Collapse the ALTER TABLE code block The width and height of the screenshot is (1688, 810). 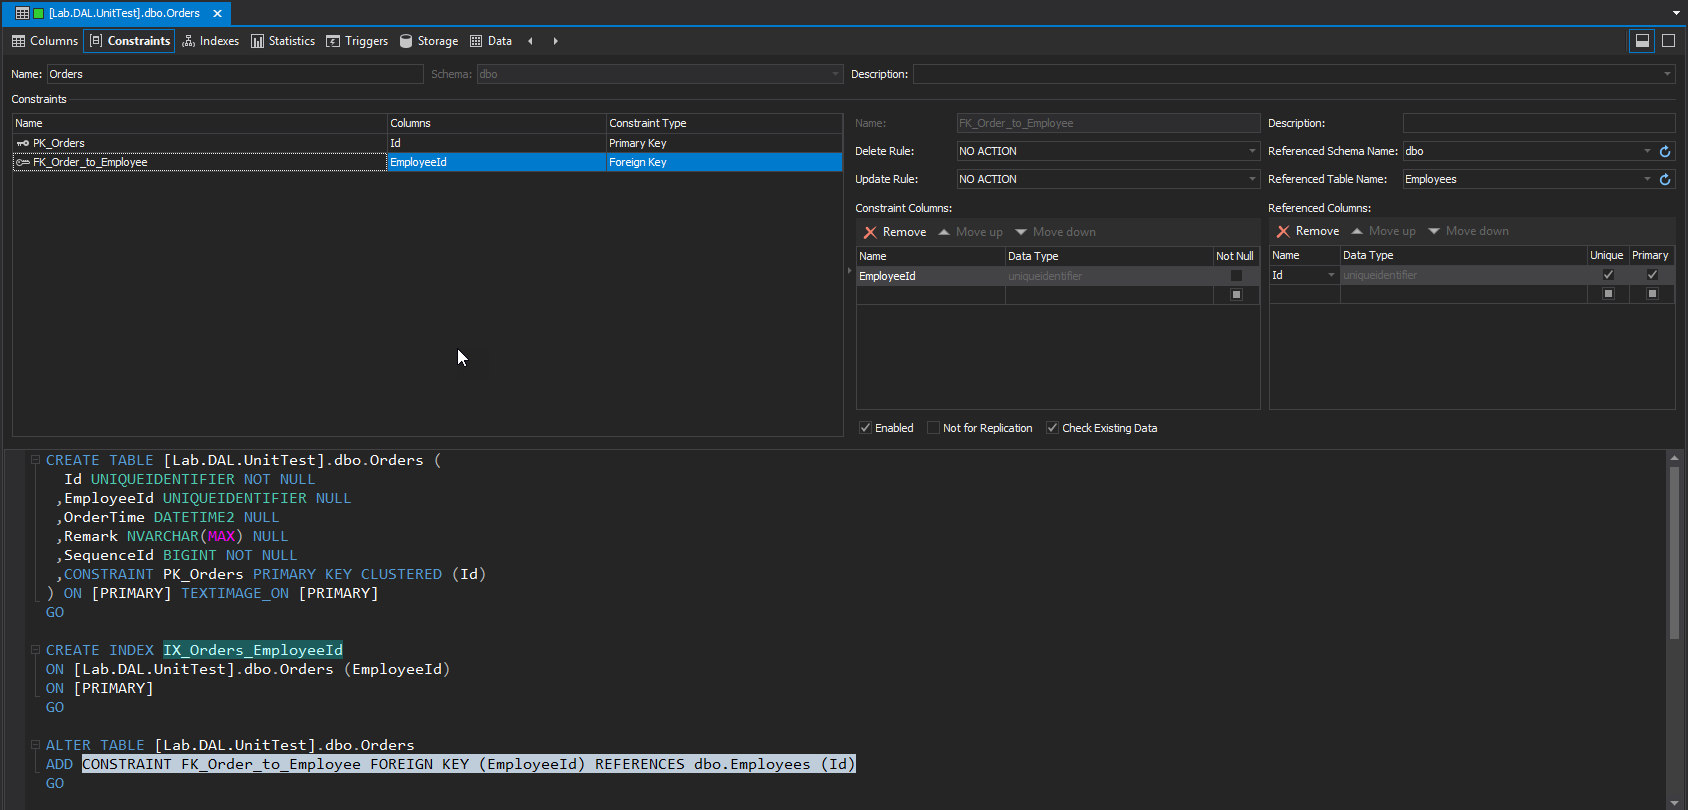[35, 745]
